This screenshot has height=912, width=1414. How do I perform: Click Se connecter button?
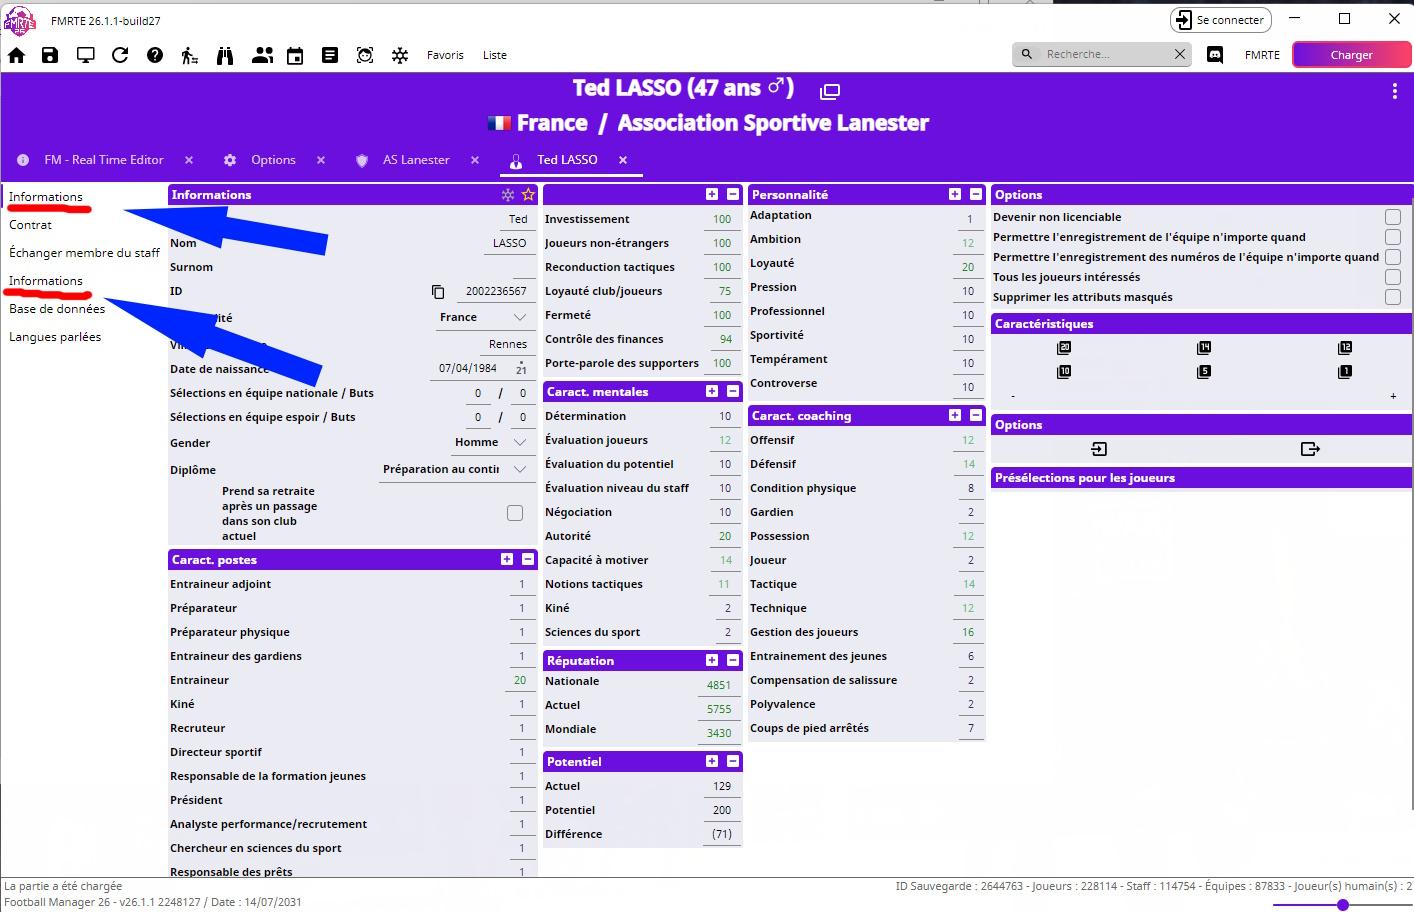[x=1220, y=20]
